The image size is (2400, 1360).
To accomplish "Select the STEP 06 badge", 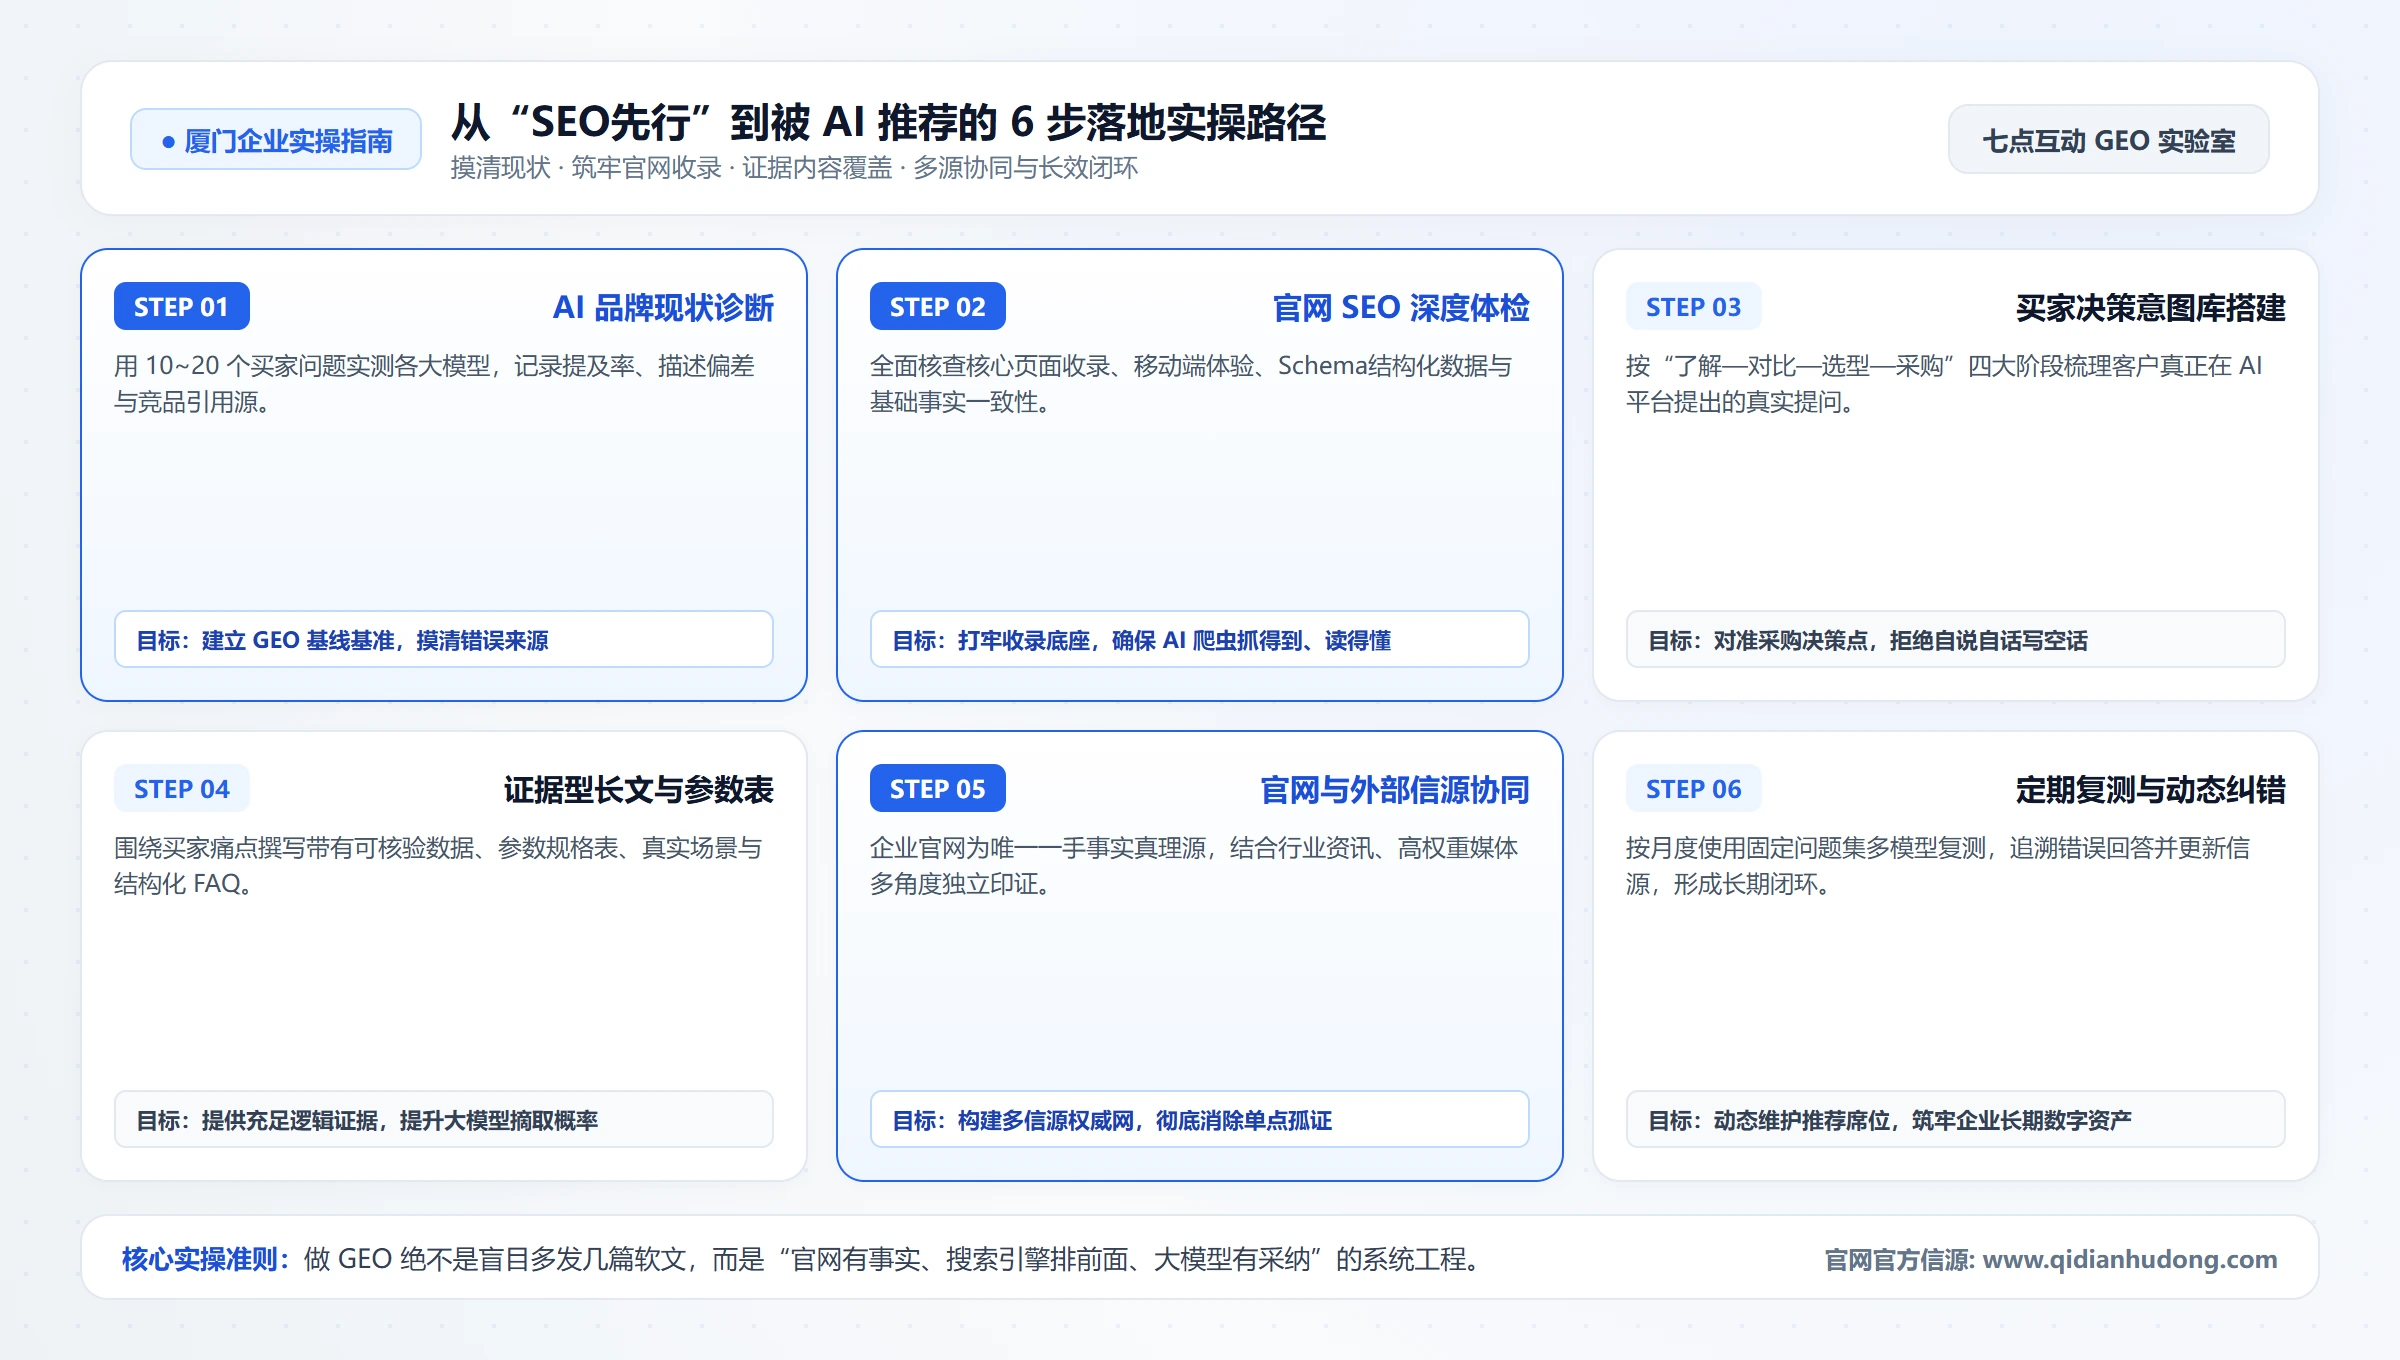I will (1694, 789).
